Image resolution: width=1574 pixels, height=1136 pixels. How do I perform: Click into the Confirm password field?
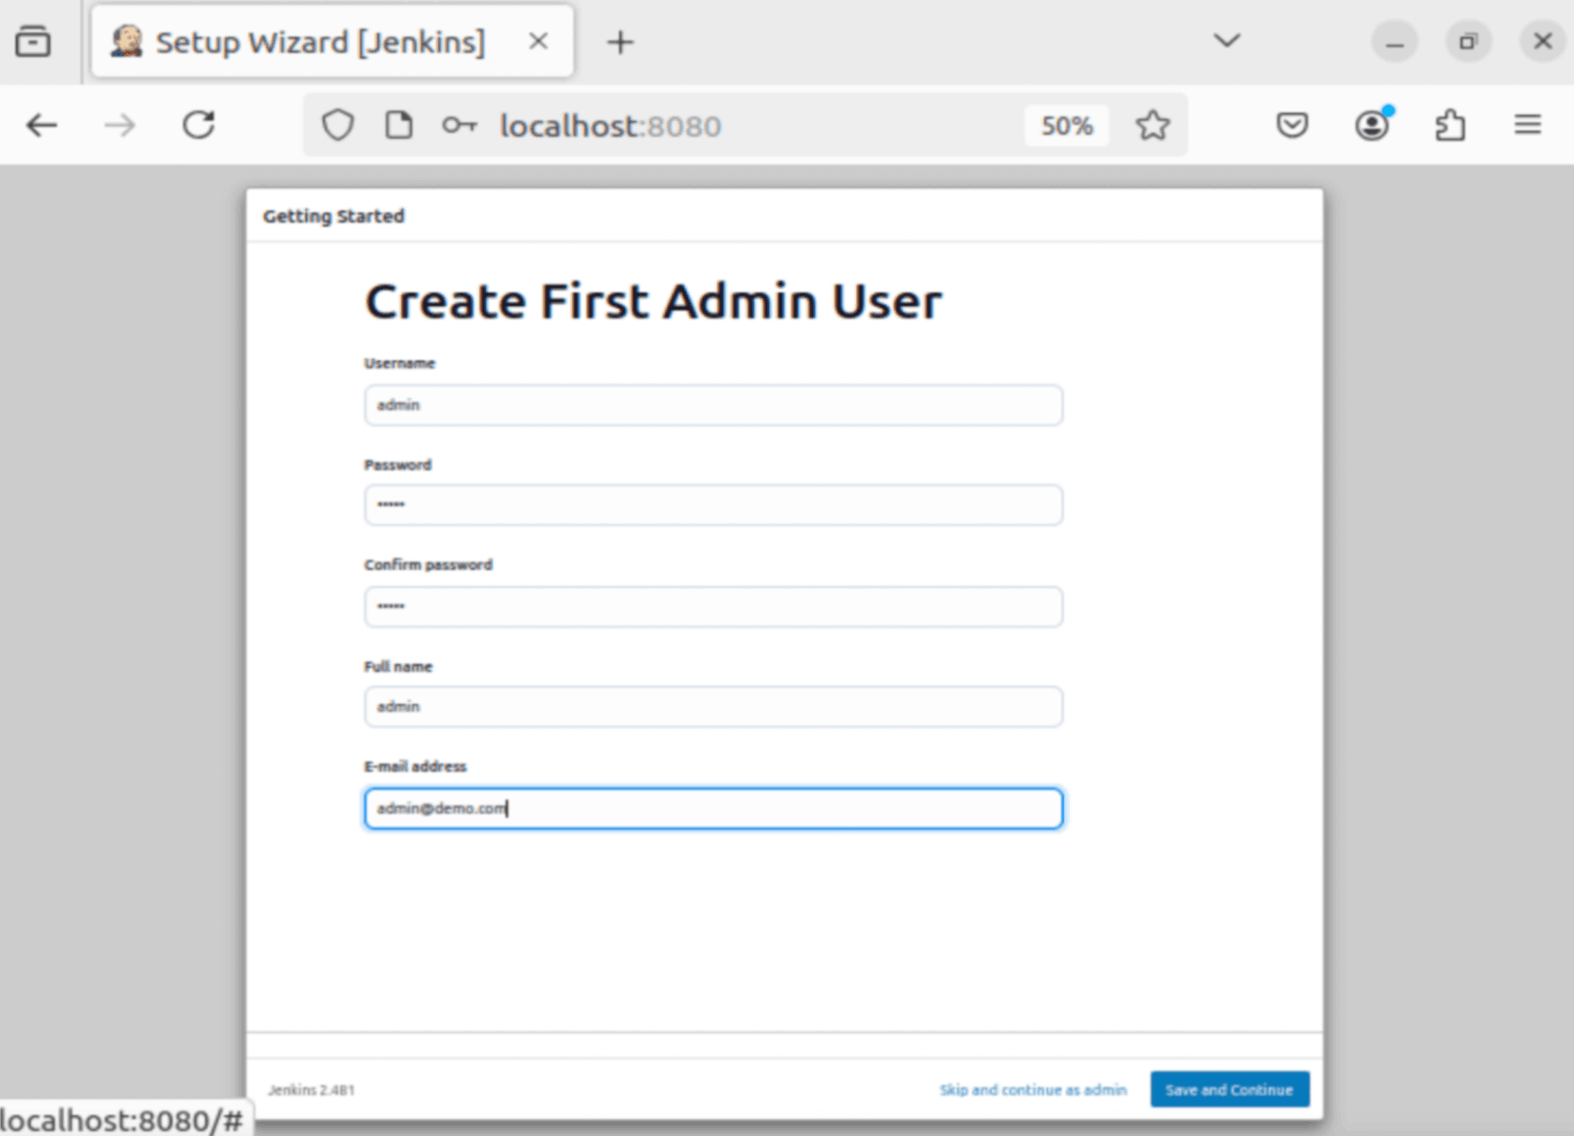[713, 607]
